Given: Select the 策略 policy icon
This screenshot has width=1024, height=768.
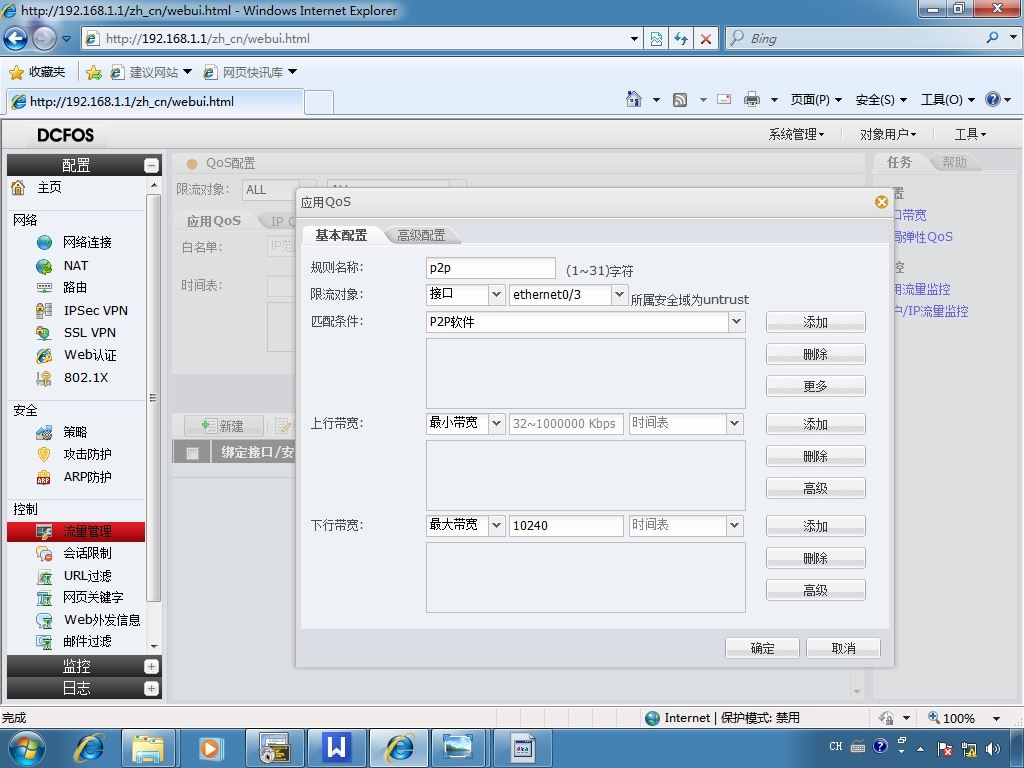Looking at the screenshot, I should (x=44, y=432).
